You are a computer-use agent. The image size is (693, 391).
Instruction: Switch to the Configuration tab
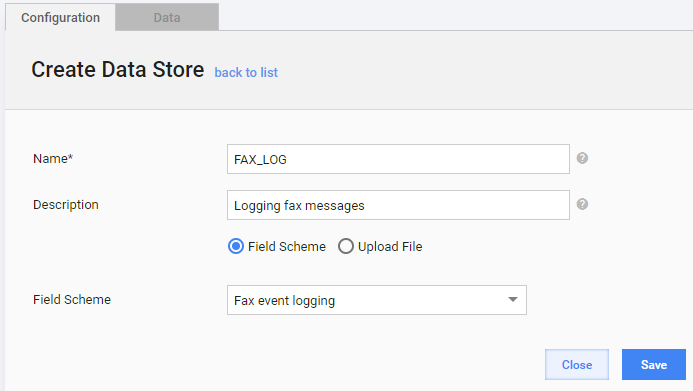61,18
